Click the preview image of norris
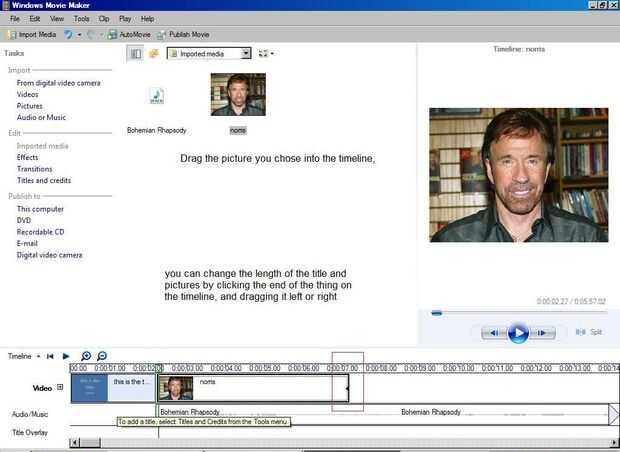This screenshot has width=620, height=452. (x=518, y=175)
